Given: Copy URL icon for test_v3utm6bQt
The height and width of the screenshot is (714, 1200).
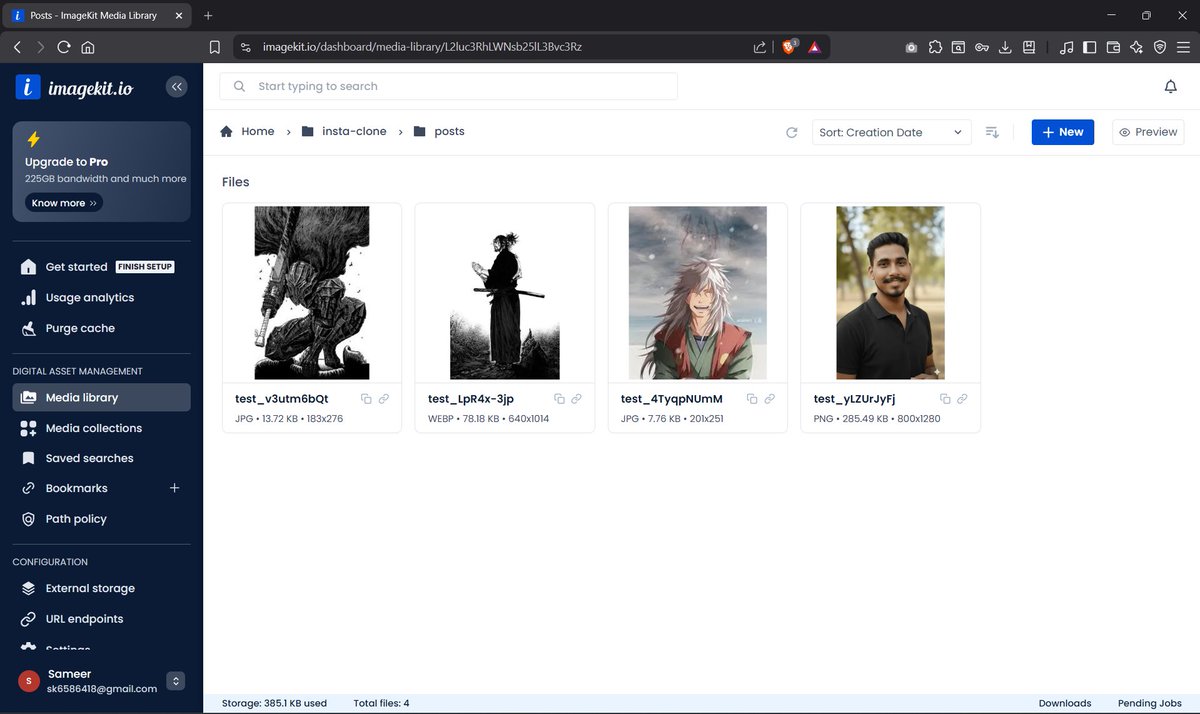Looking at the screenshot, I should (366, 399).
